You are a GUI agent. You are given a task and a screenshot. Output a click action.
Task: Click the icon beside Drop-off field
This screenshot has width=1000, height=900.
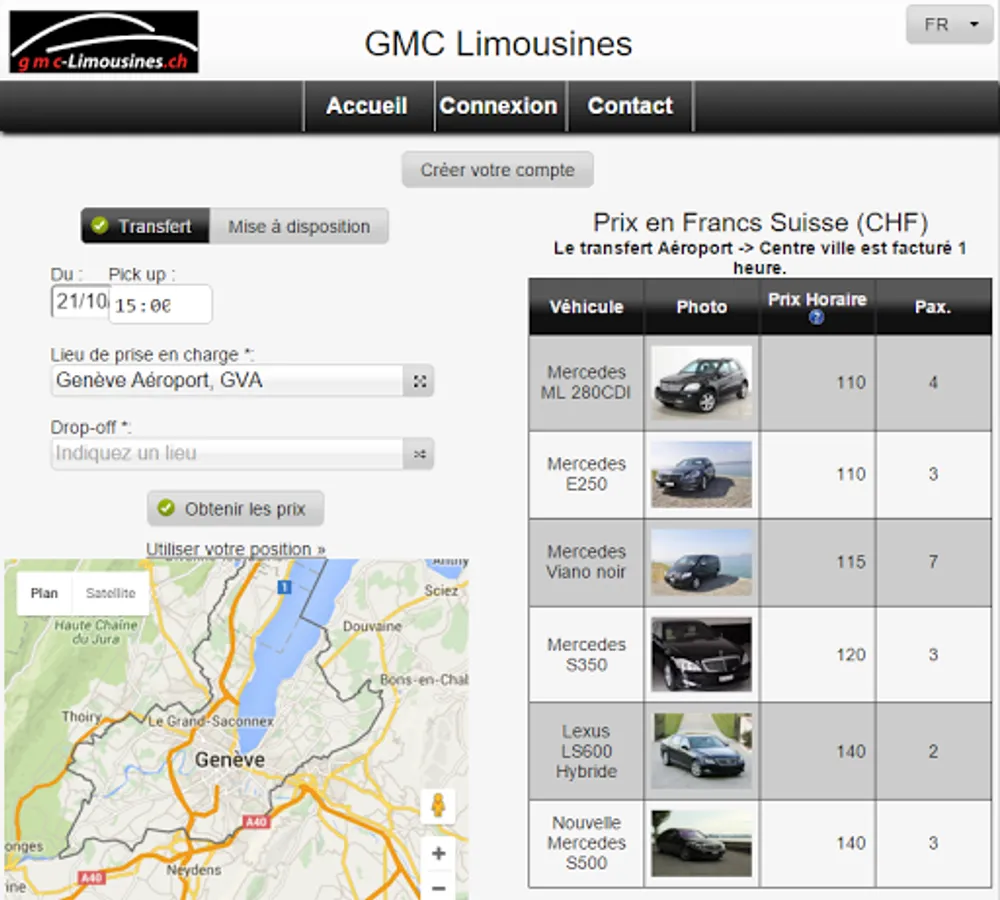pyautogui.click(x=419, y=454)
